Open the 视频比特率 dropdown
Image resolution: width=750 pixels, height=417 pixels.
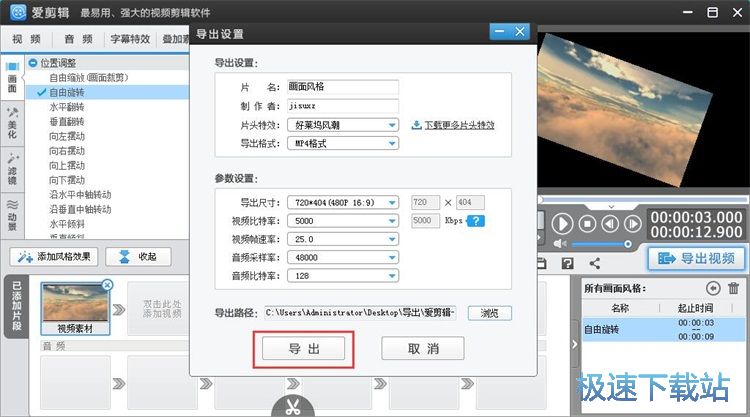pos(343,220)
